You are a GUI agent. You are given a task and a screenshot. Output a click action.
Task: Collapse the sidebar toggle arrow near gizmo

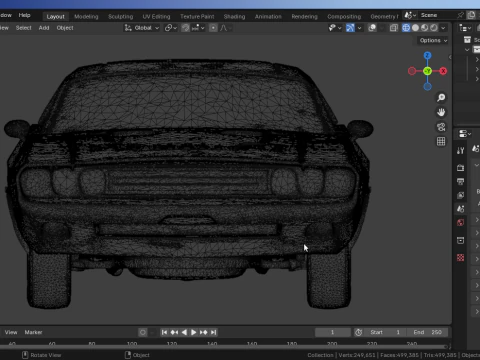450,57
